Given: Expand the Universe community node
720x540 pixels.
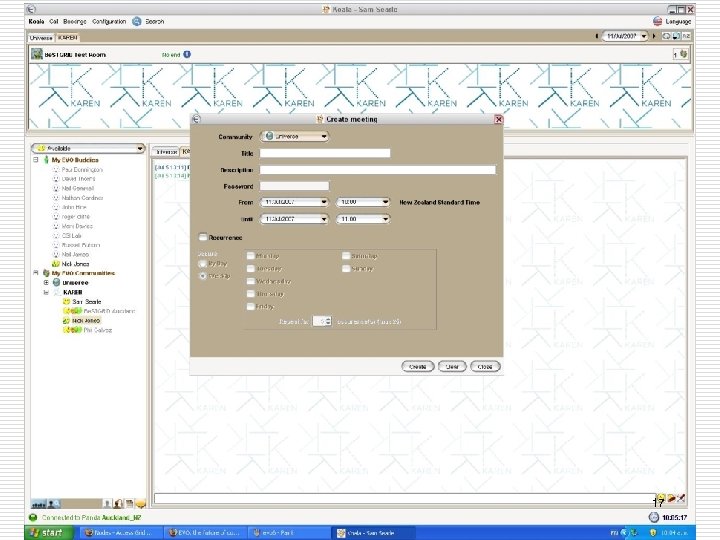Looking at the screenshot, I should pyautogui.click(x=46, y=282).
